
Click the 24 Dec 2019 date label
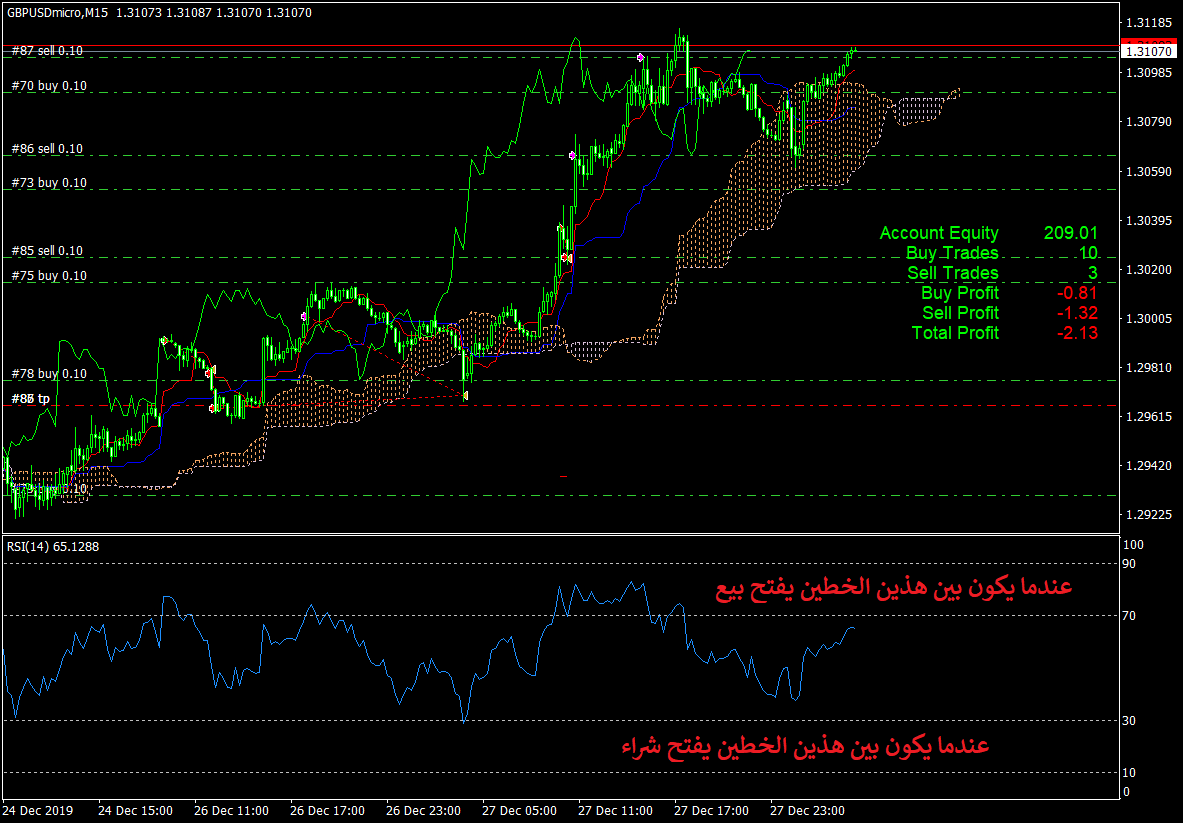pyautogui.click(x=38, y=810)
